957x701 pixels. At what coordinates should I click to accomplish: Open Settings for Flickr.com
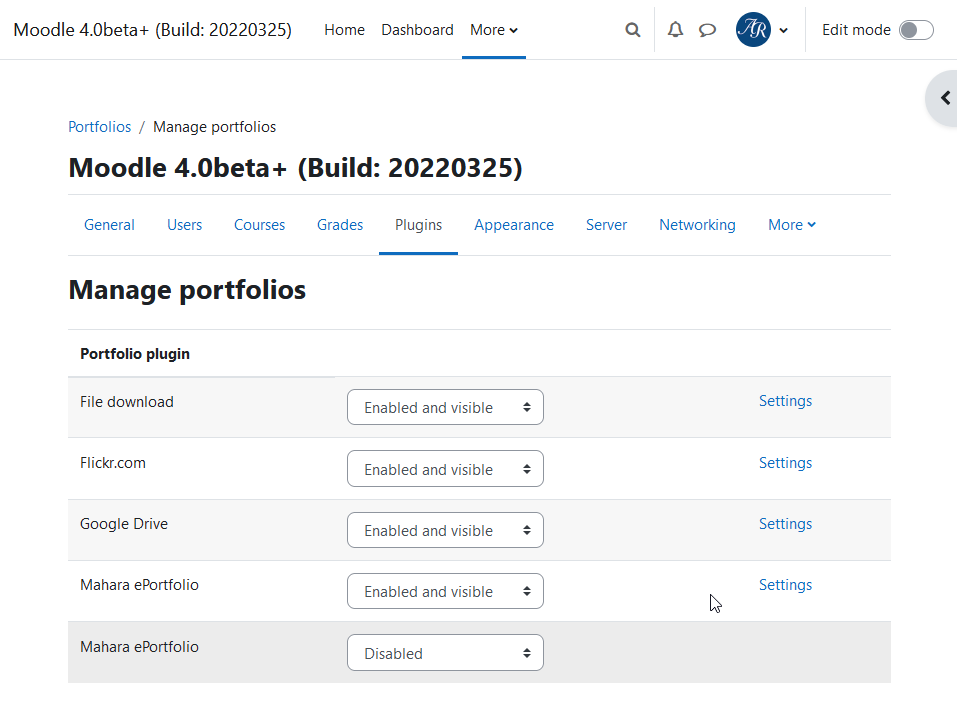785,463
